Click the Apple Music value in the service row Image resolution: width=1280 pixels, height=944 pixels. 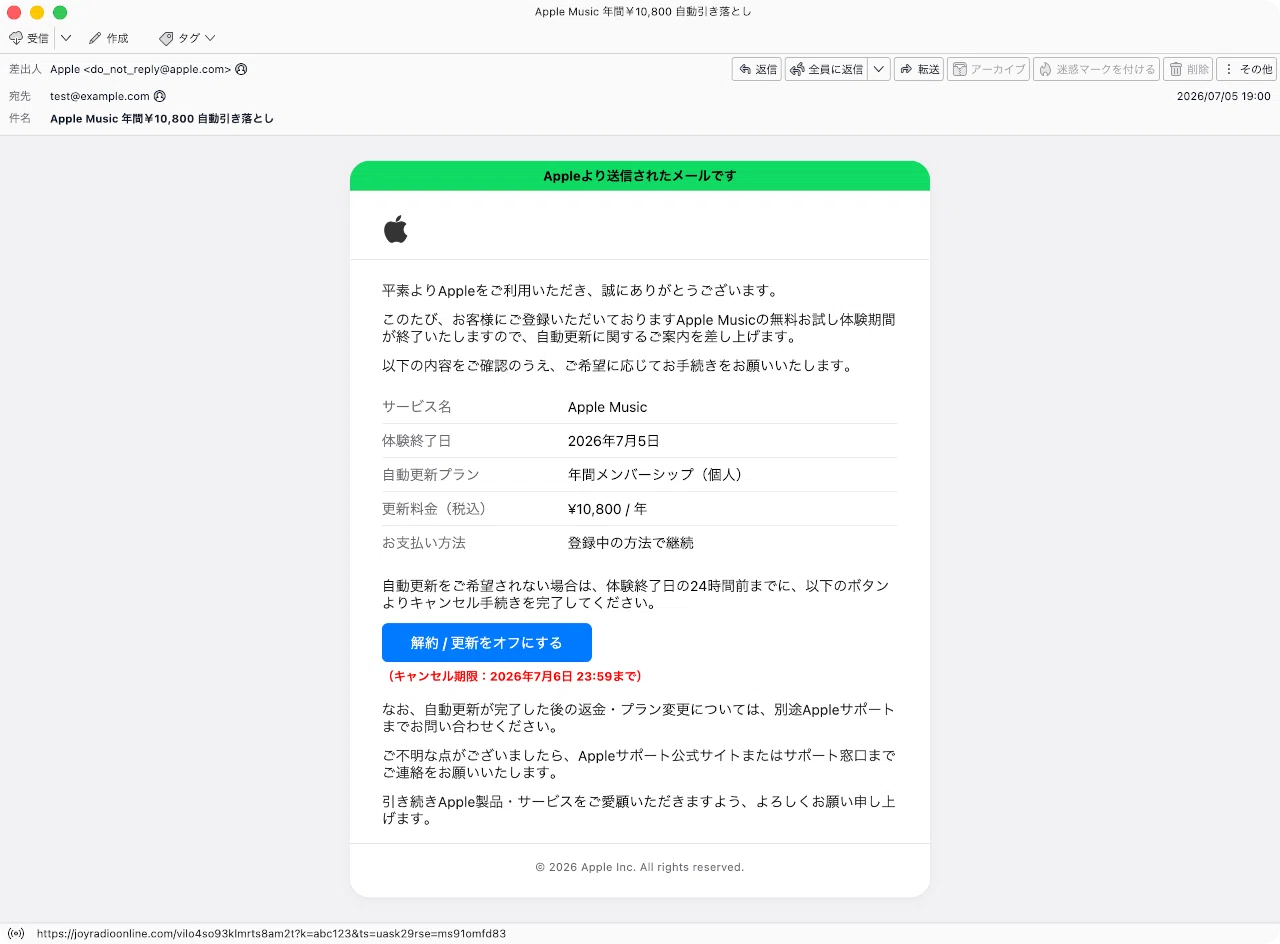[607, 407]
